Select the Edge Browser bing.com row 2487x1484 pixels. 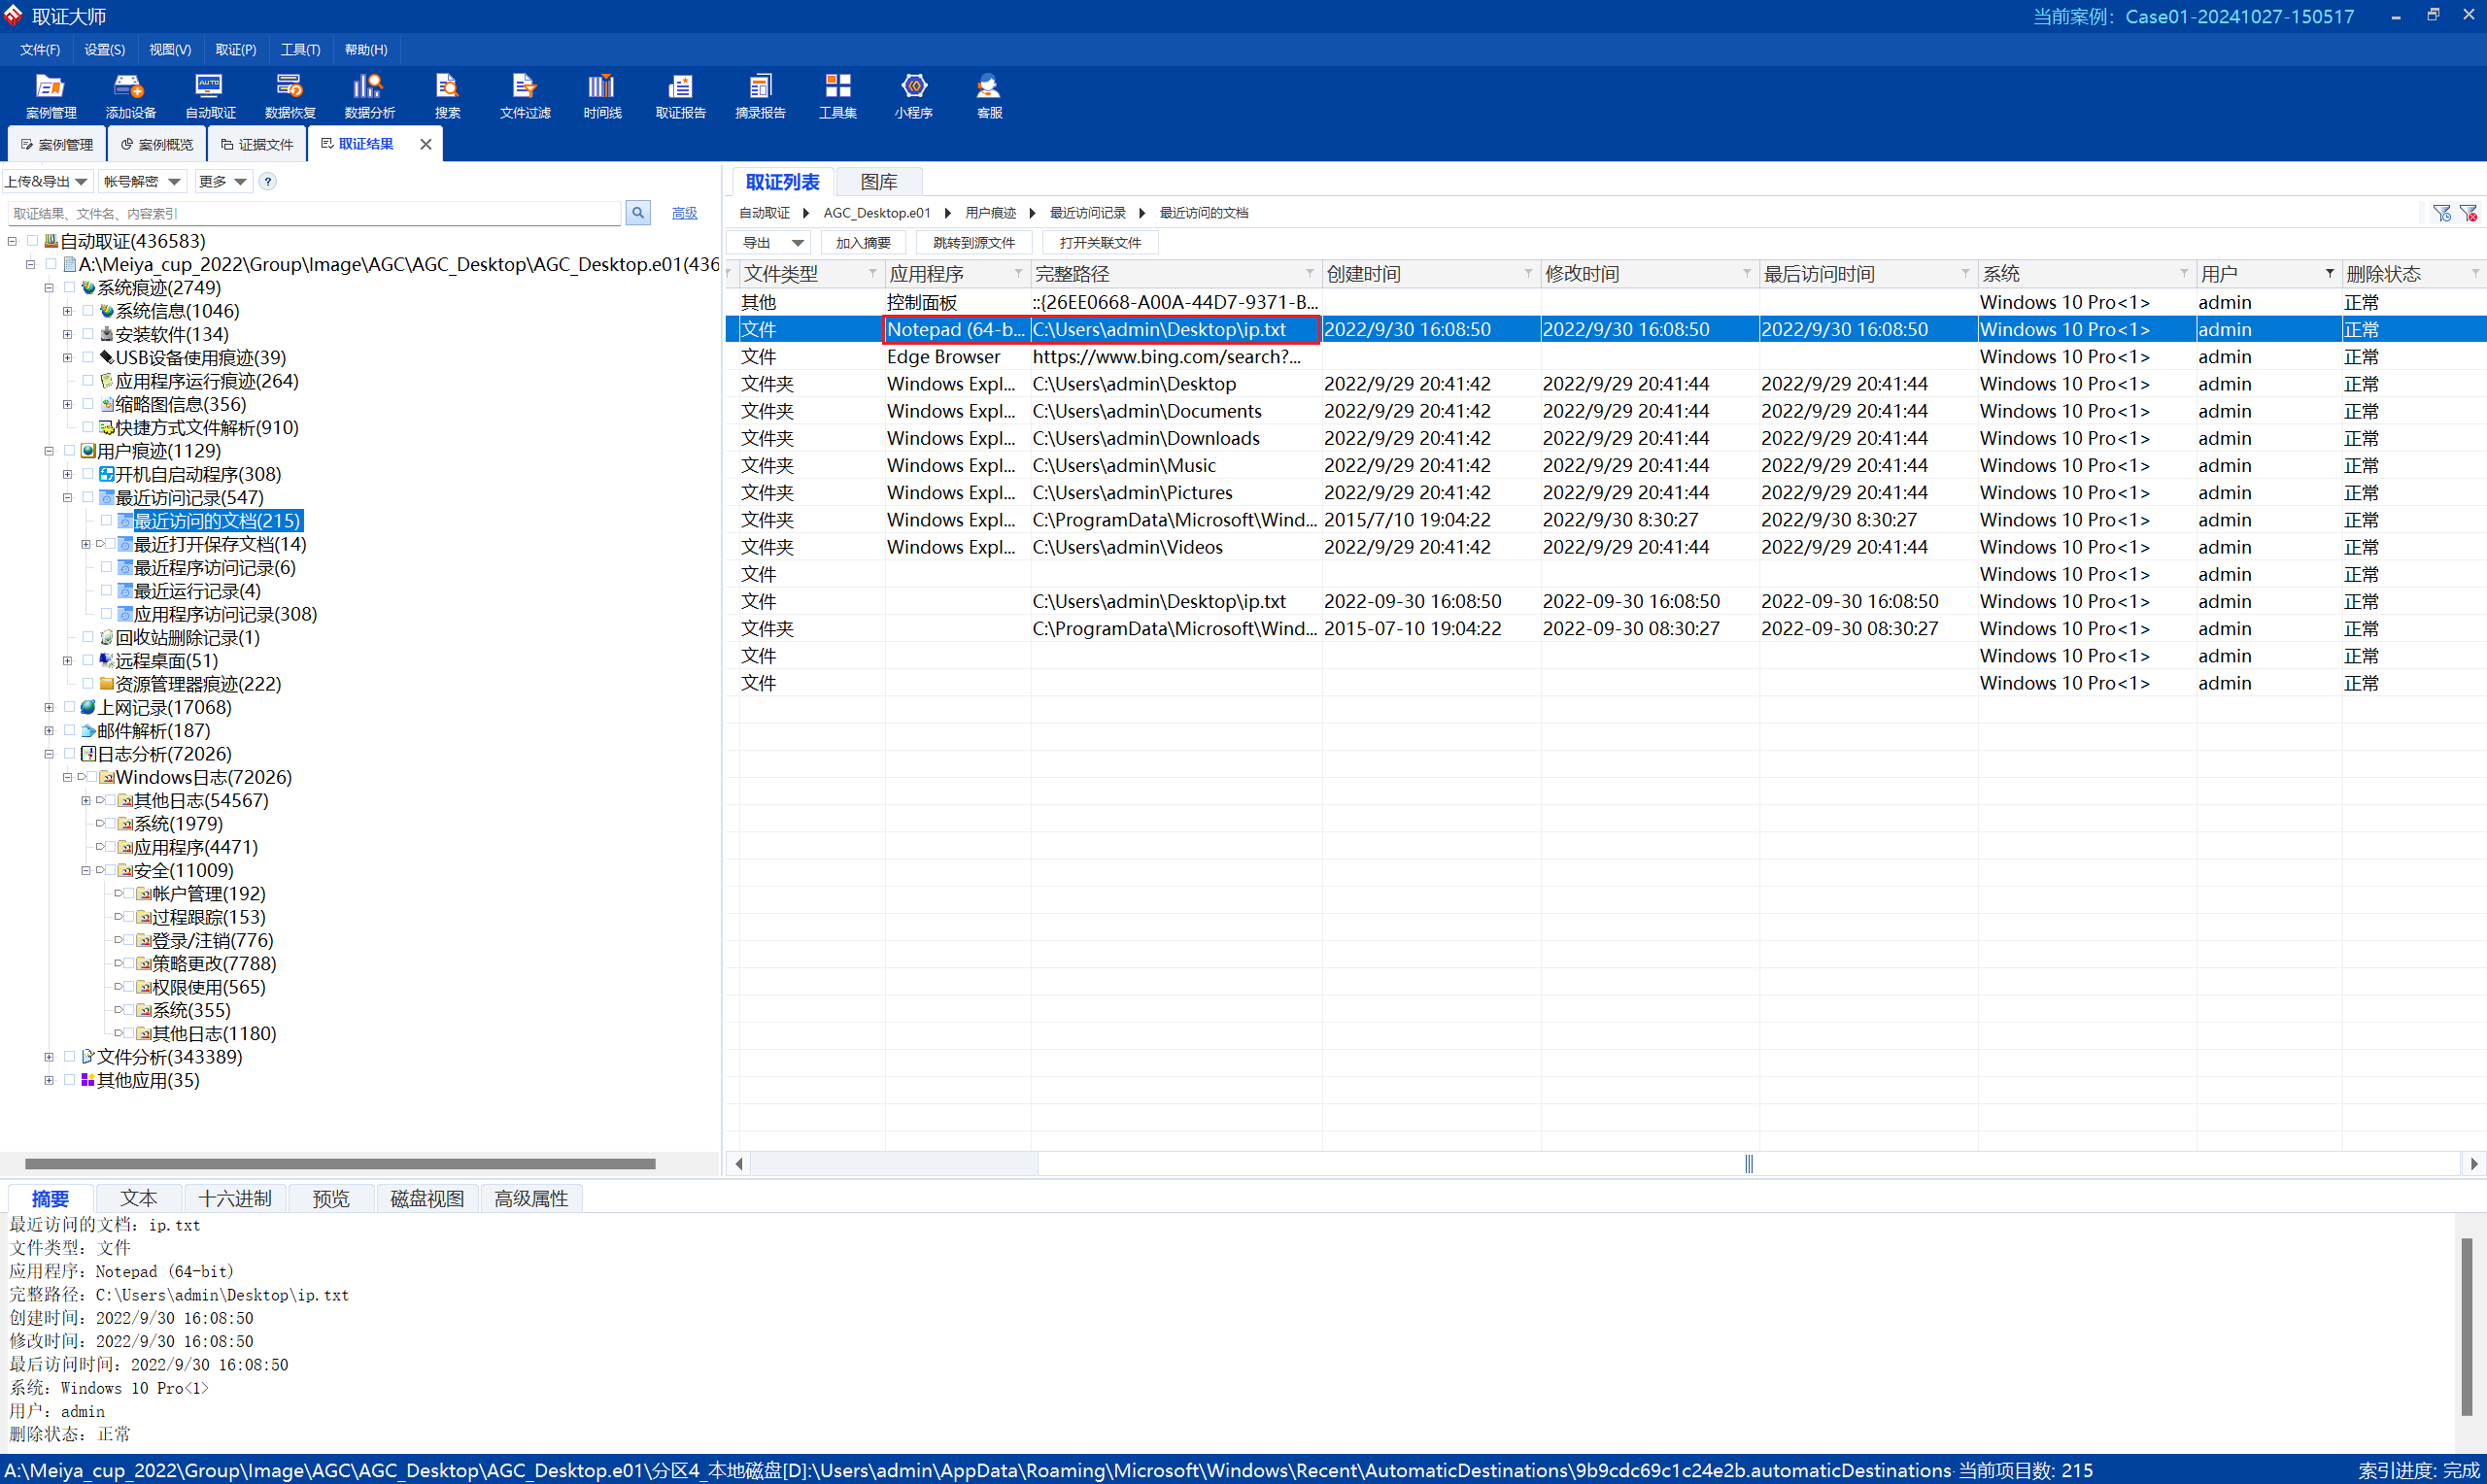(1606, 357)
